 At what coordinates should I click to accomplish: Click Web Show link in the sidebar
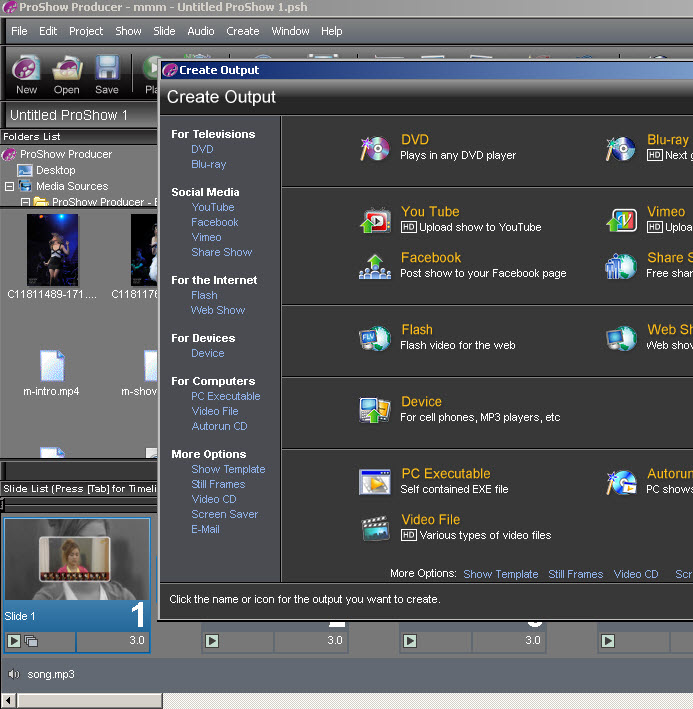tap(218, 310)
